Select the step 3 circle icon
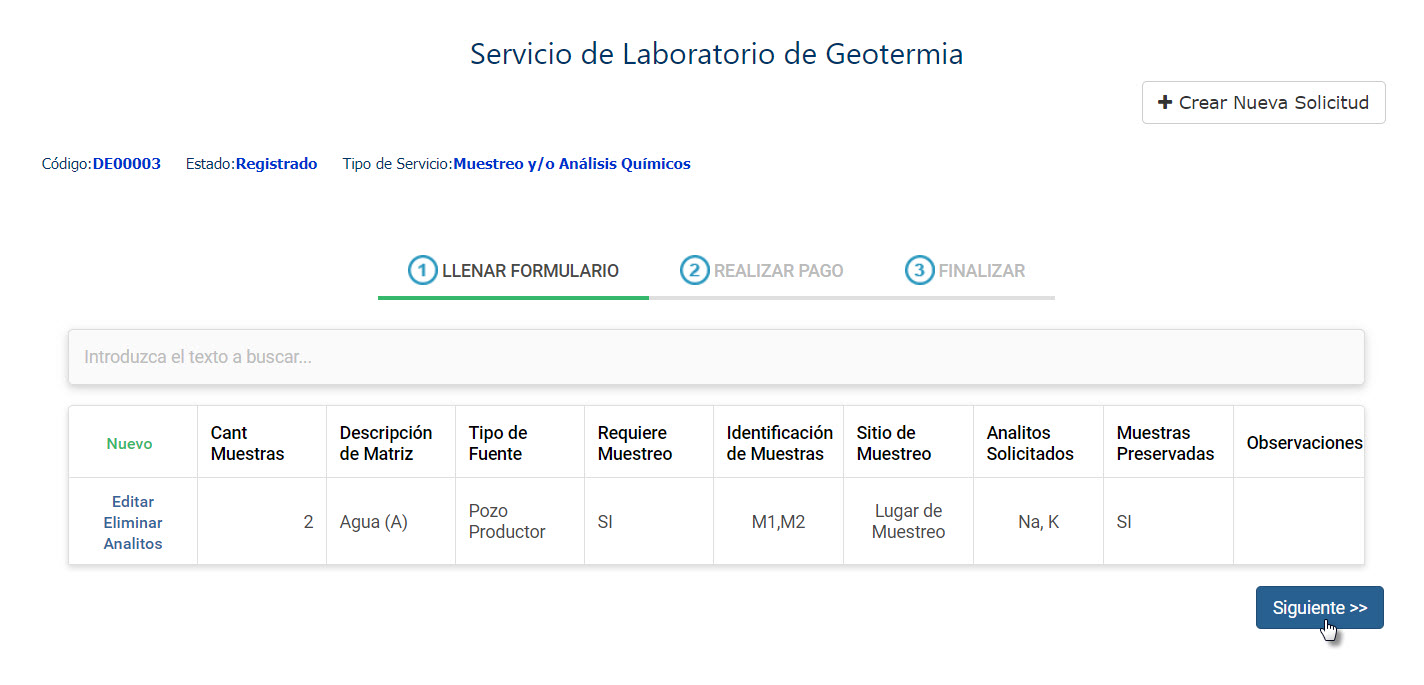Viewport: 1424px width, 685px height. coord(920,270)
